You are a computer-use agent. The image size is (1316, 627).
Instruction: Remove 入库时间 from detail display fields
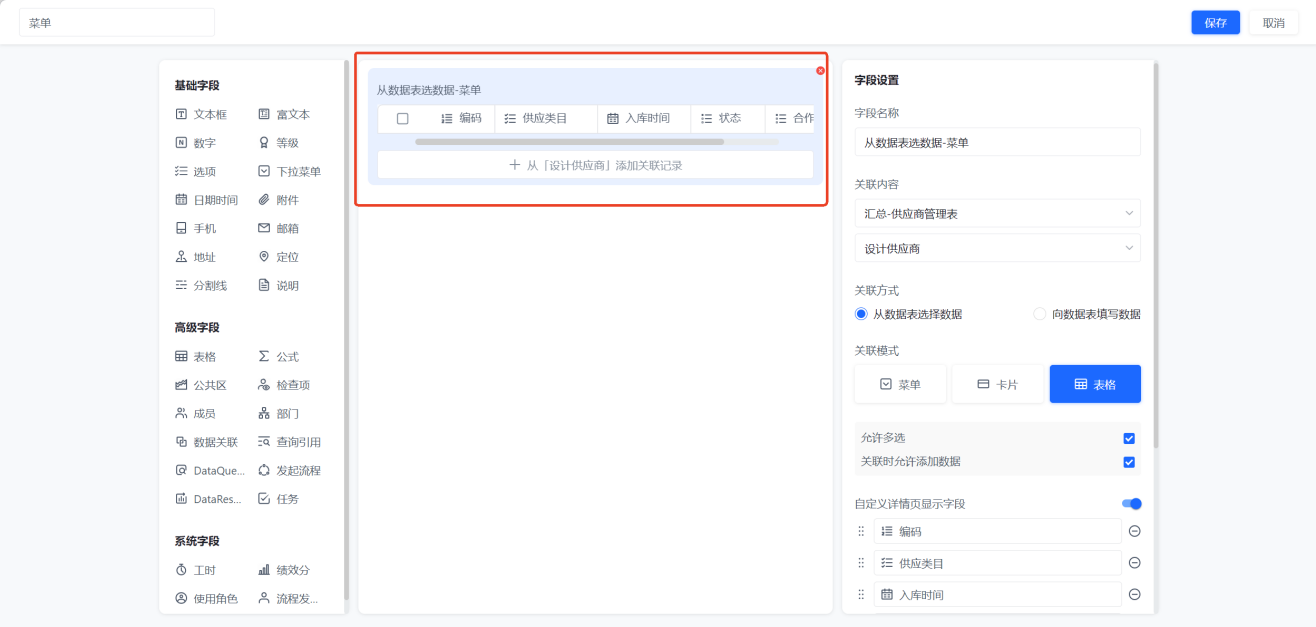click(1134, 595)
